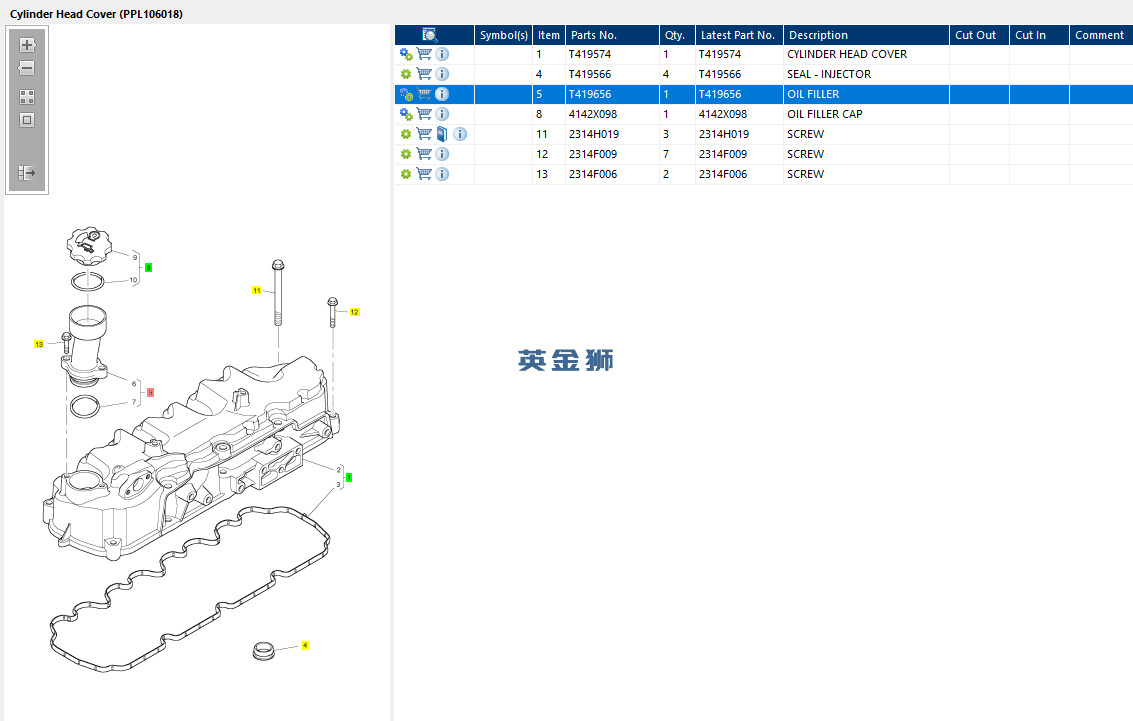Sort by the Item column header
The image size is (1133, 721).
click(x=548, y=35)
